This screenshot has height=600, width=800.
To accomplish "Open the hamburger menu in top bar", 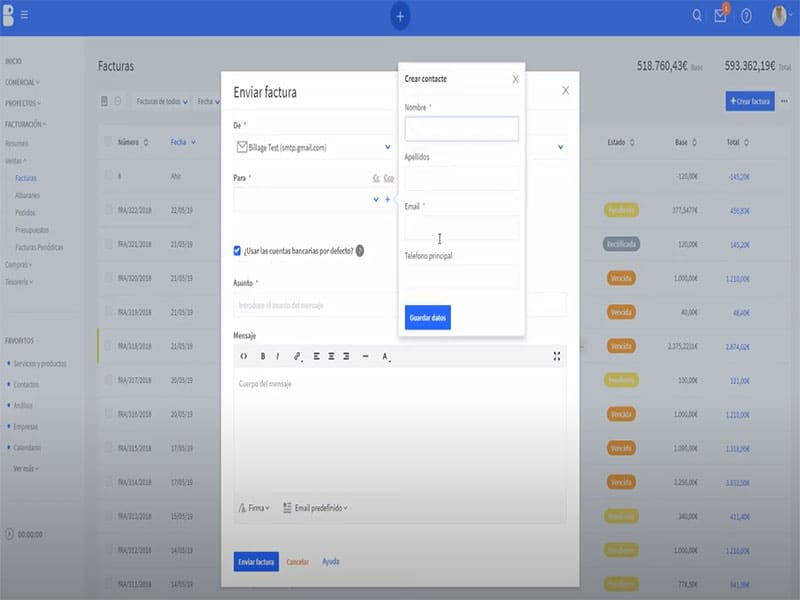I will pyautogui.click(x=24, y=15).
